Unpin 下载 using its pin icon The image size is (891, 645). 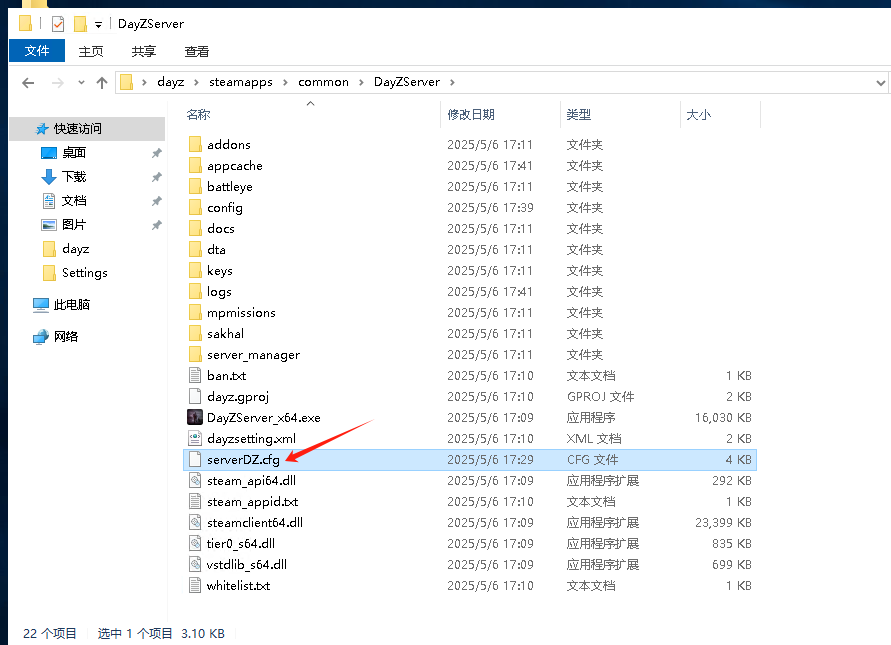pos(157,177)
